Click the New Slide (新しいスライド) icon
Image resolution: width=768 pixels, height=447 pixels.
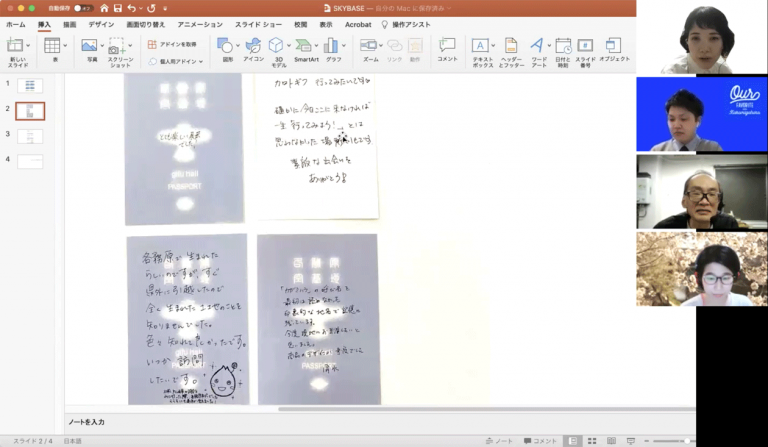(x=15, y=45)
